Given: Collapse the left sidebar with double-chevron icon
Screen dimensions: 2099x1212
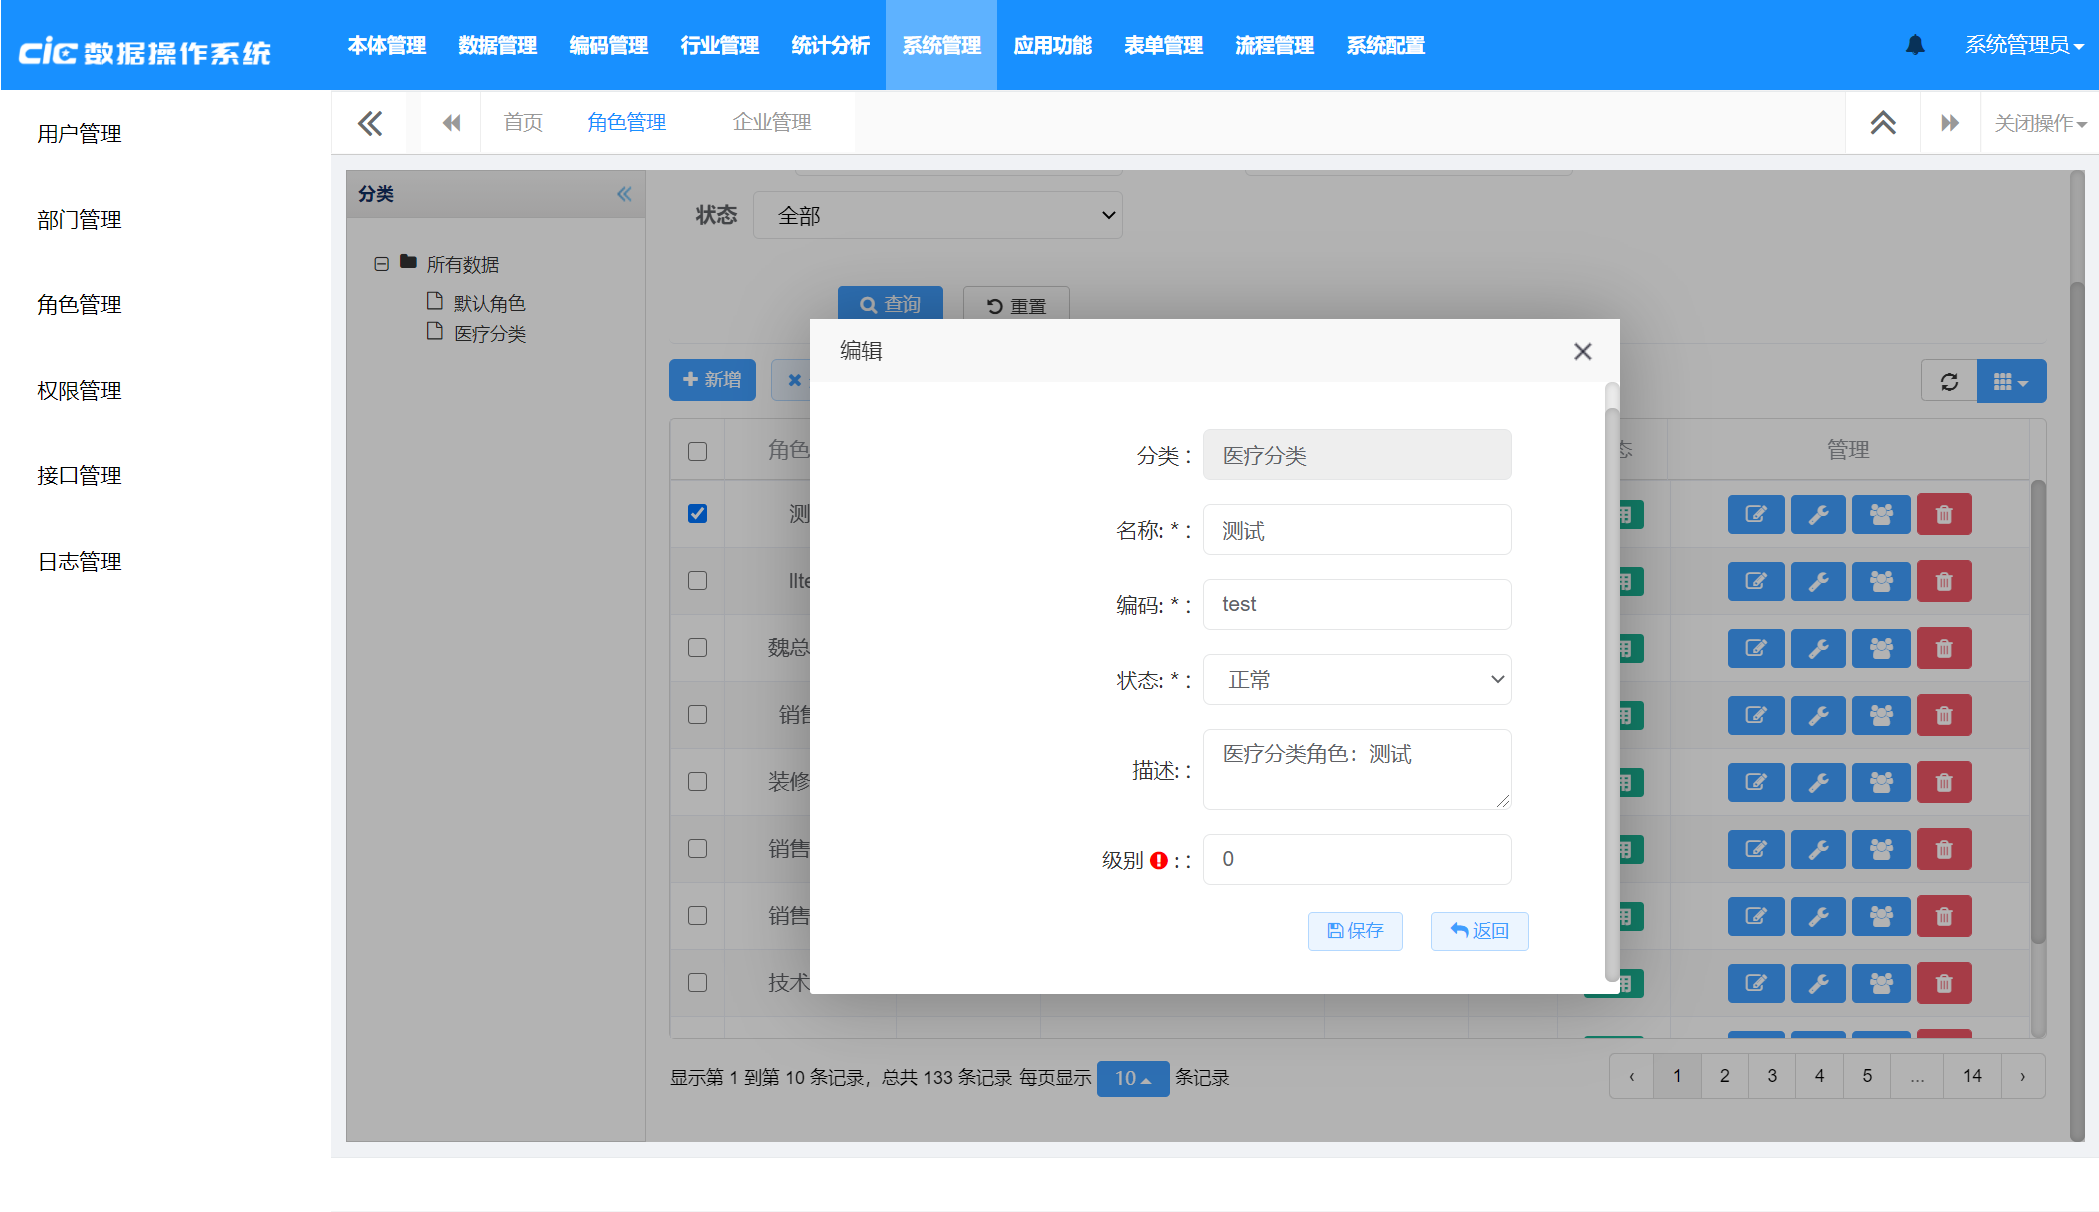Looking at the screenshot, I should [x=369, y=123].
